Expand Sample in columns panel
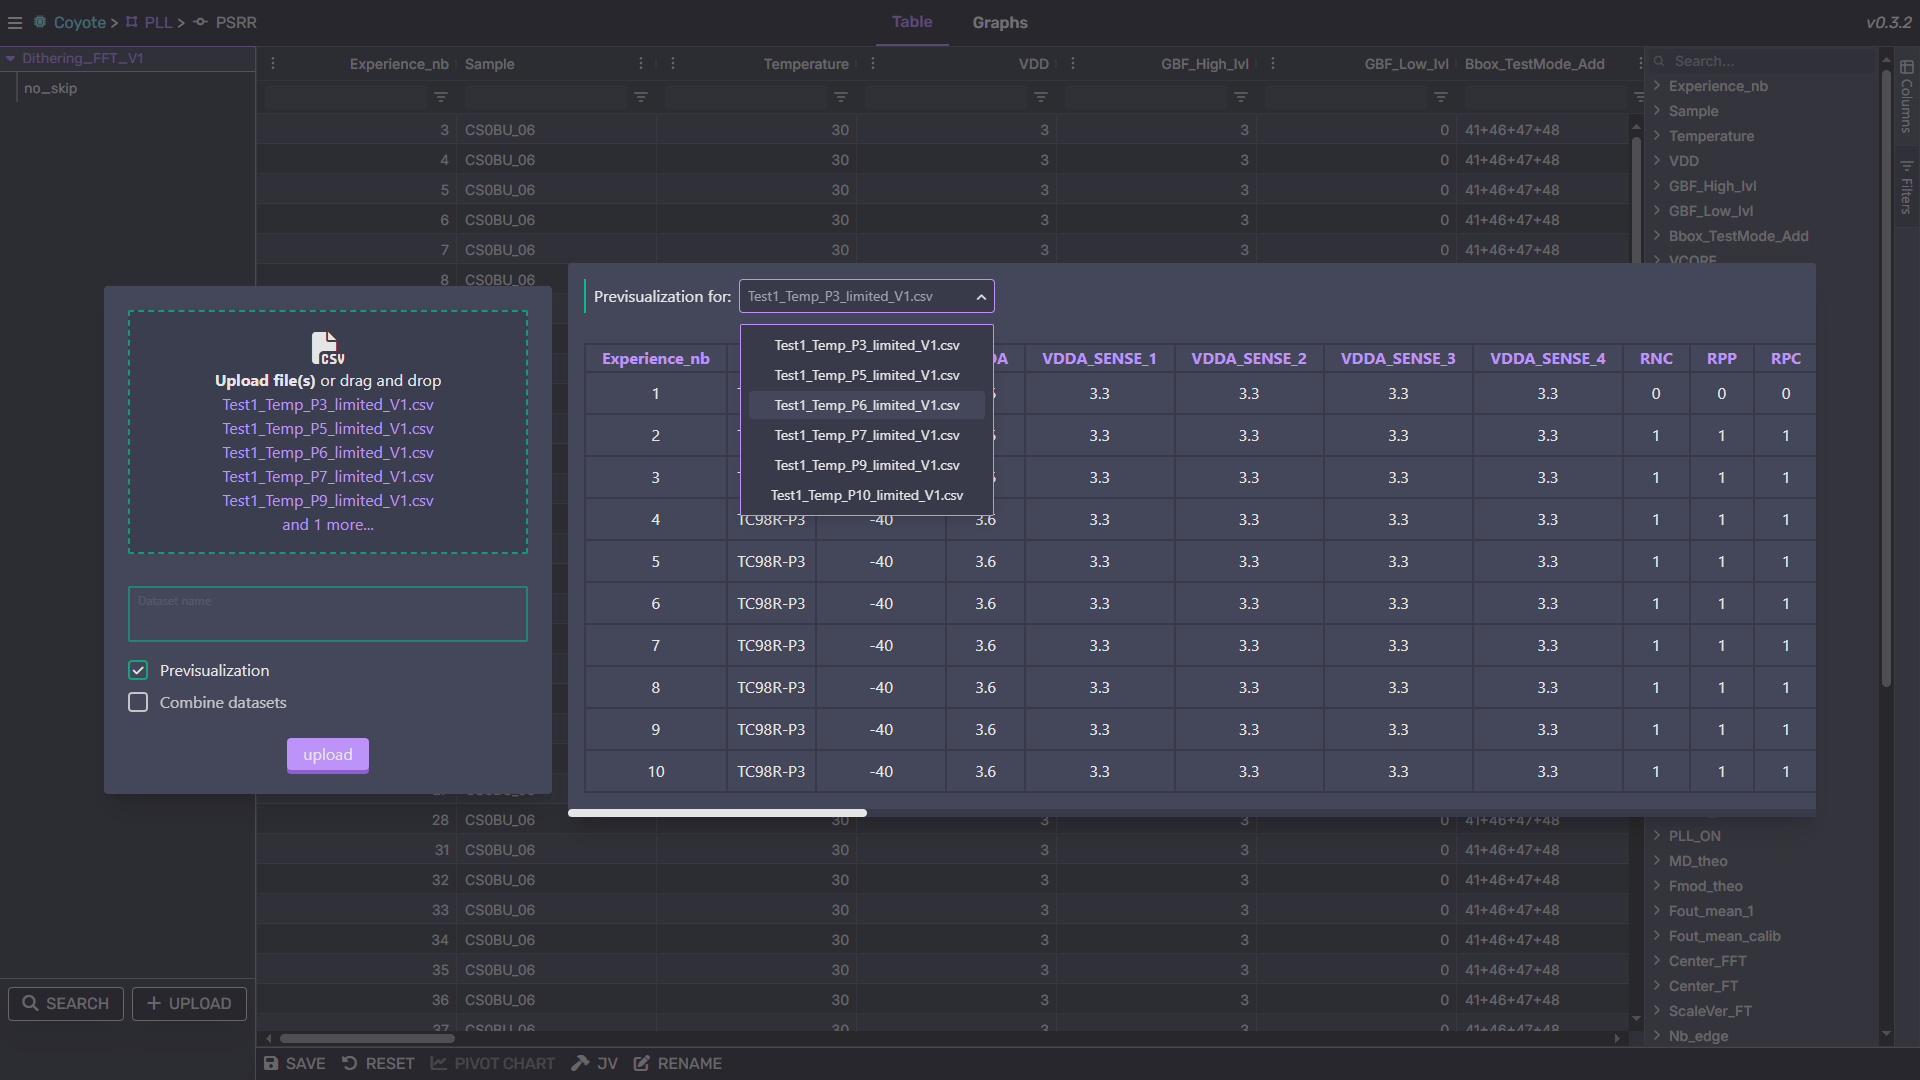Viewport: 1920px width, 1080px height. pos(1657,111)
